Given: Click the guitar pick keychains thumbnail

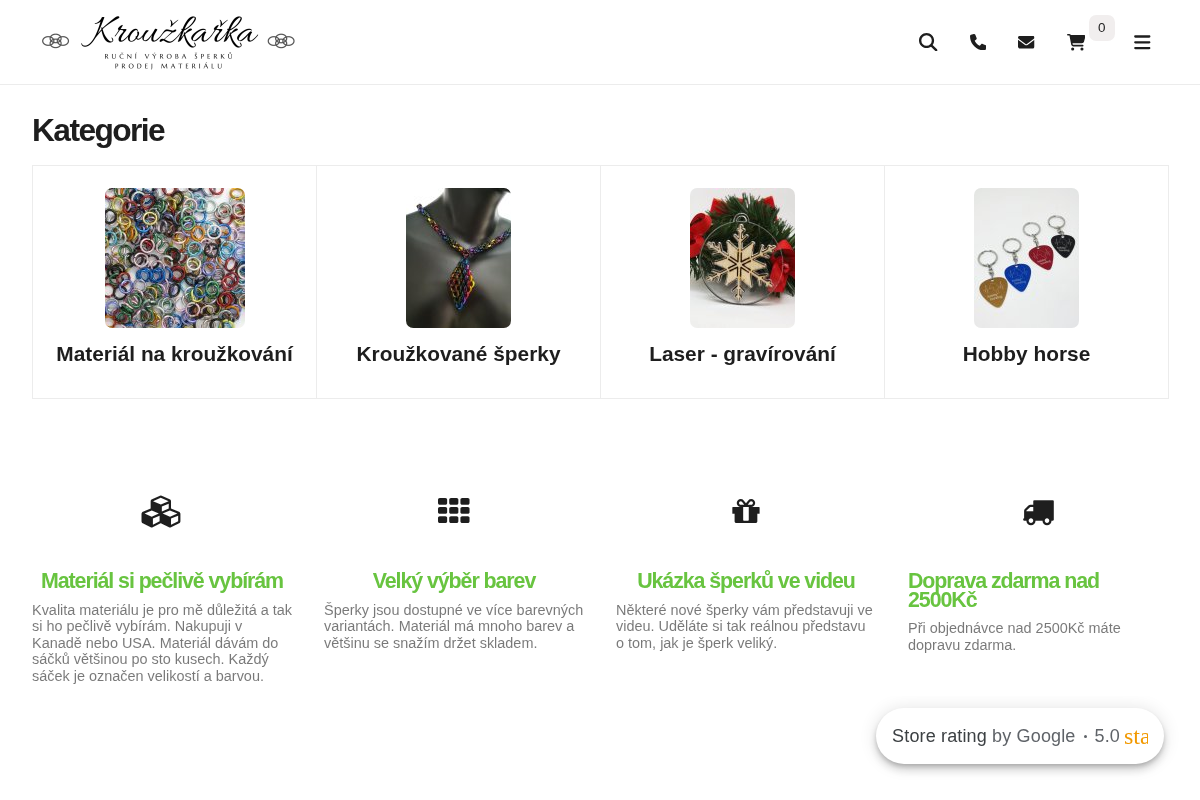Looking at the screenshot, I should 1027,258.
